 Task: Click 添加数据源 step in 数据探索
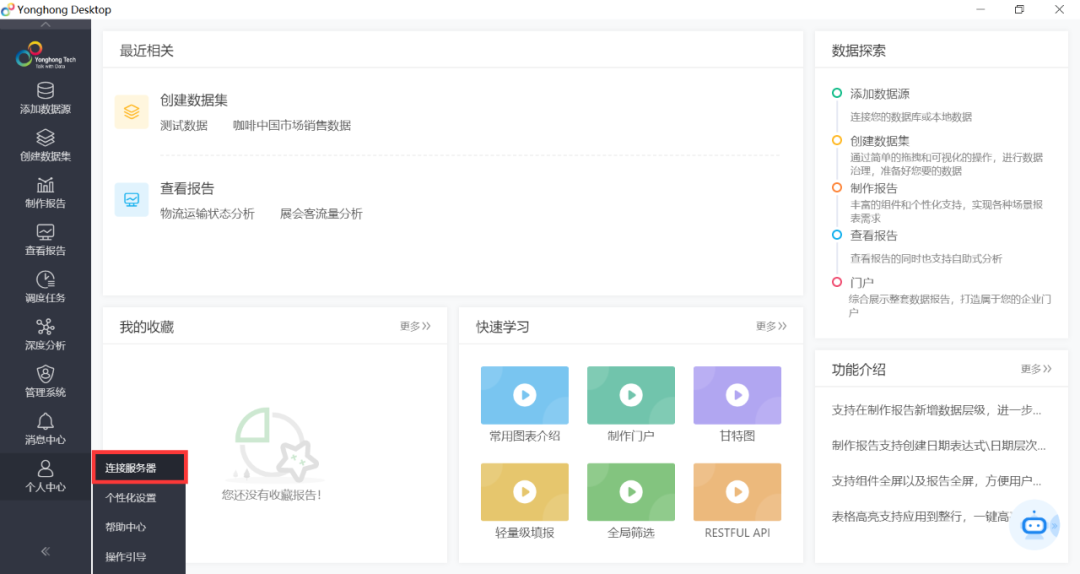pos(880,94)
